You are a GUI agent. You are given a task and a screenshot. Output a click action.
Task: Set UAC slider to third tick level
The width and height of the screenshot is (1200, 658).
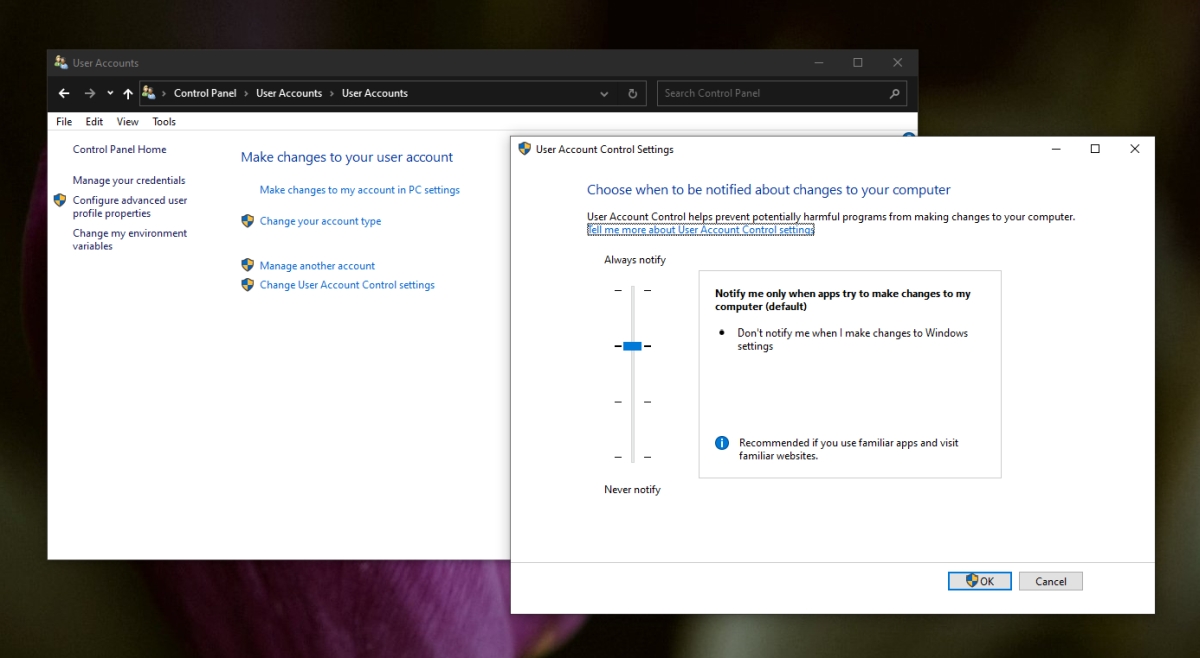[x=632, y=402]
